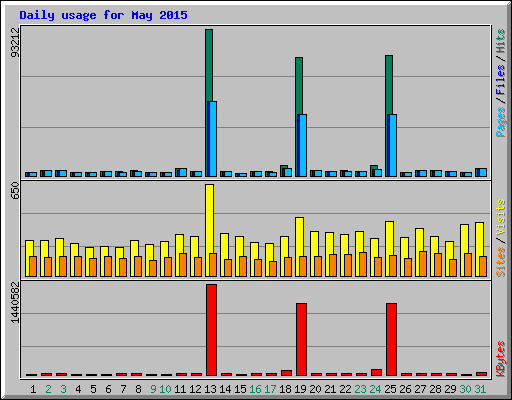The image size is (512, 400).
Task: Click day label 6 on the x-axis
Action: 108,389
